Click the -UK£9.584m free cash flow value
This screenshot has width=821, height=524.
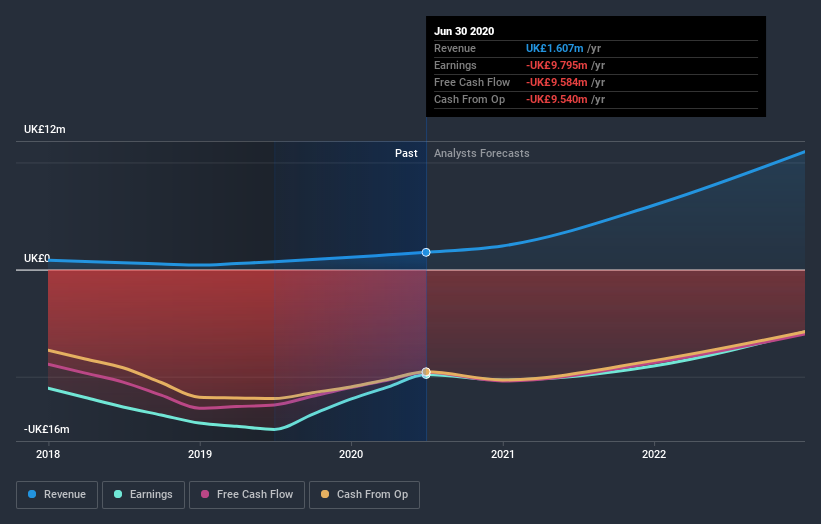pos(557,82)
